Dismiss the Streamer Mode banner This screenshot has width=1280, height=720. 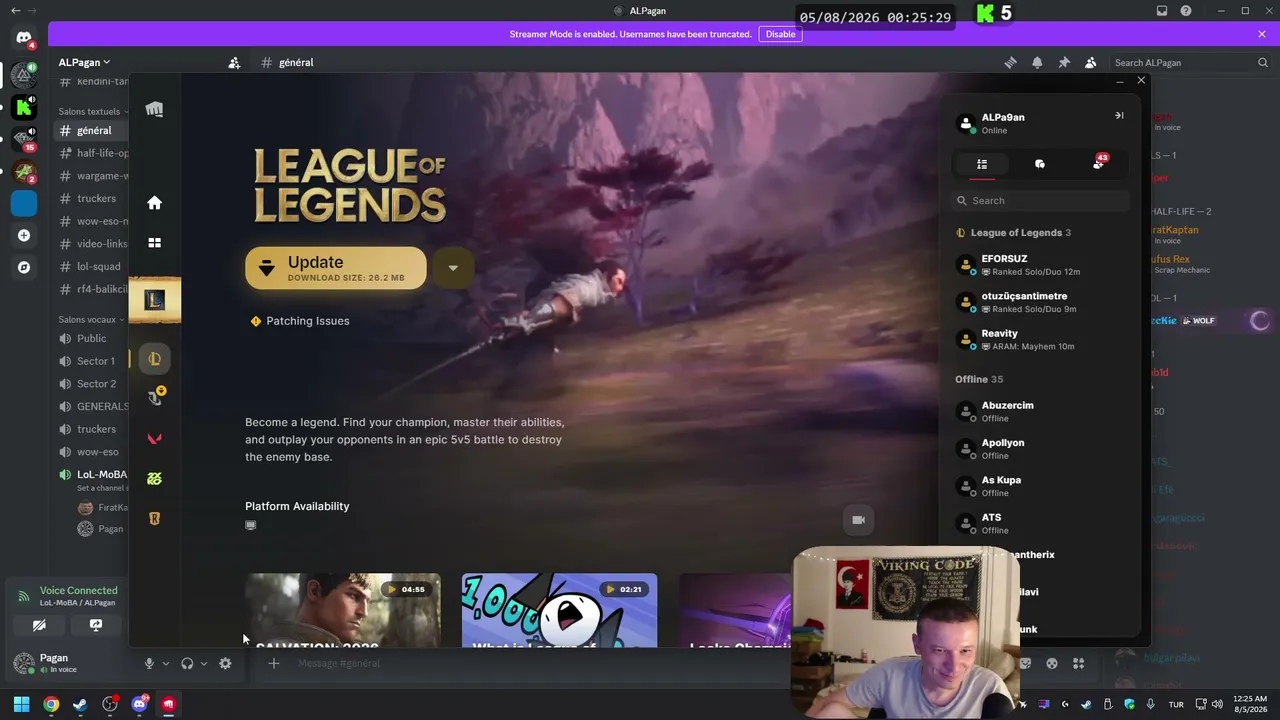point(1262,34)
